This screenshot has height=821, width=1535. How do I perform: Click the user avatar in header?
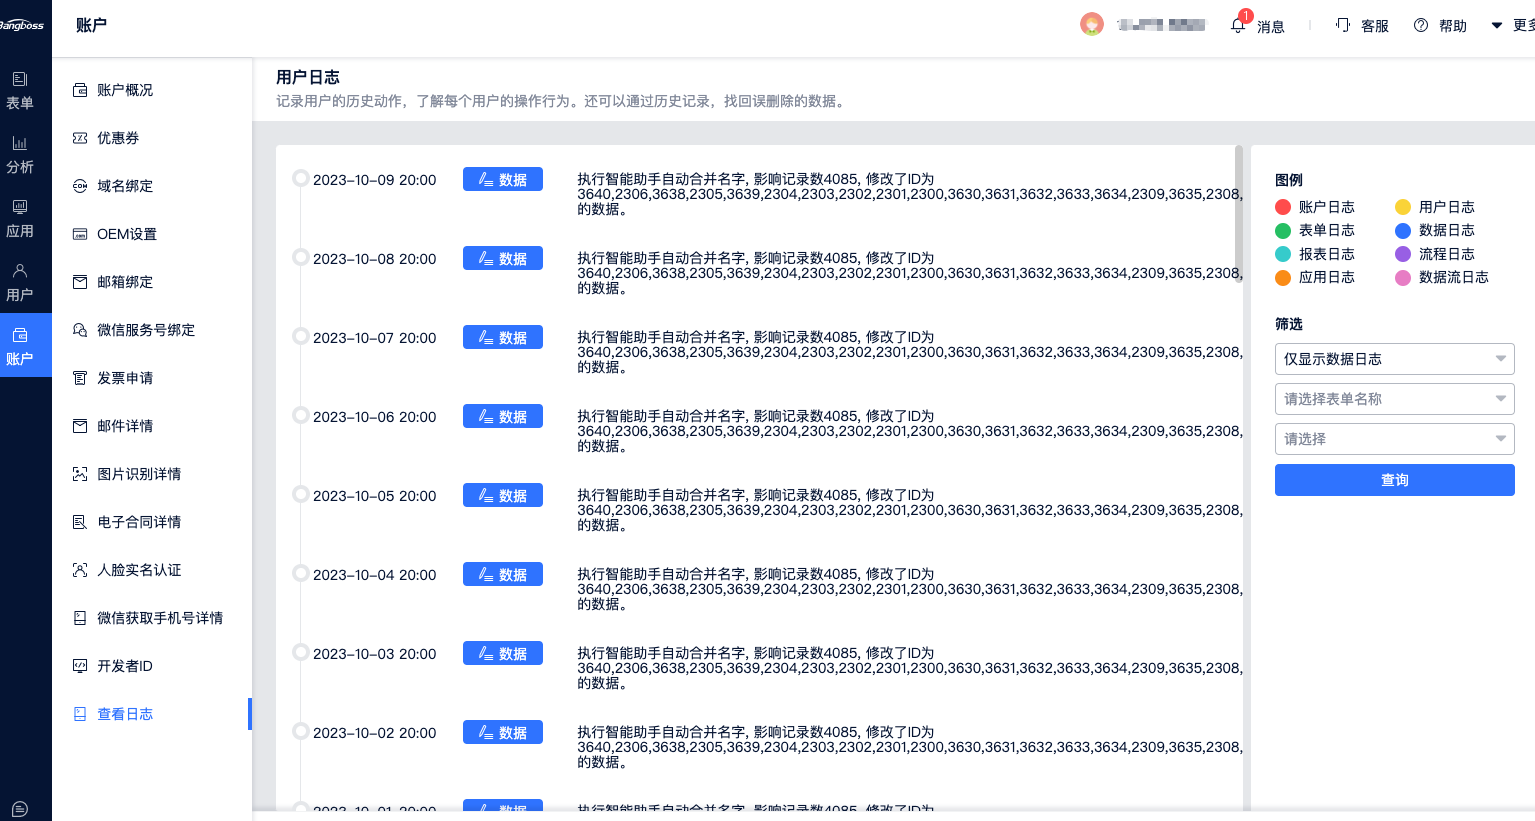click(1092, 24)
